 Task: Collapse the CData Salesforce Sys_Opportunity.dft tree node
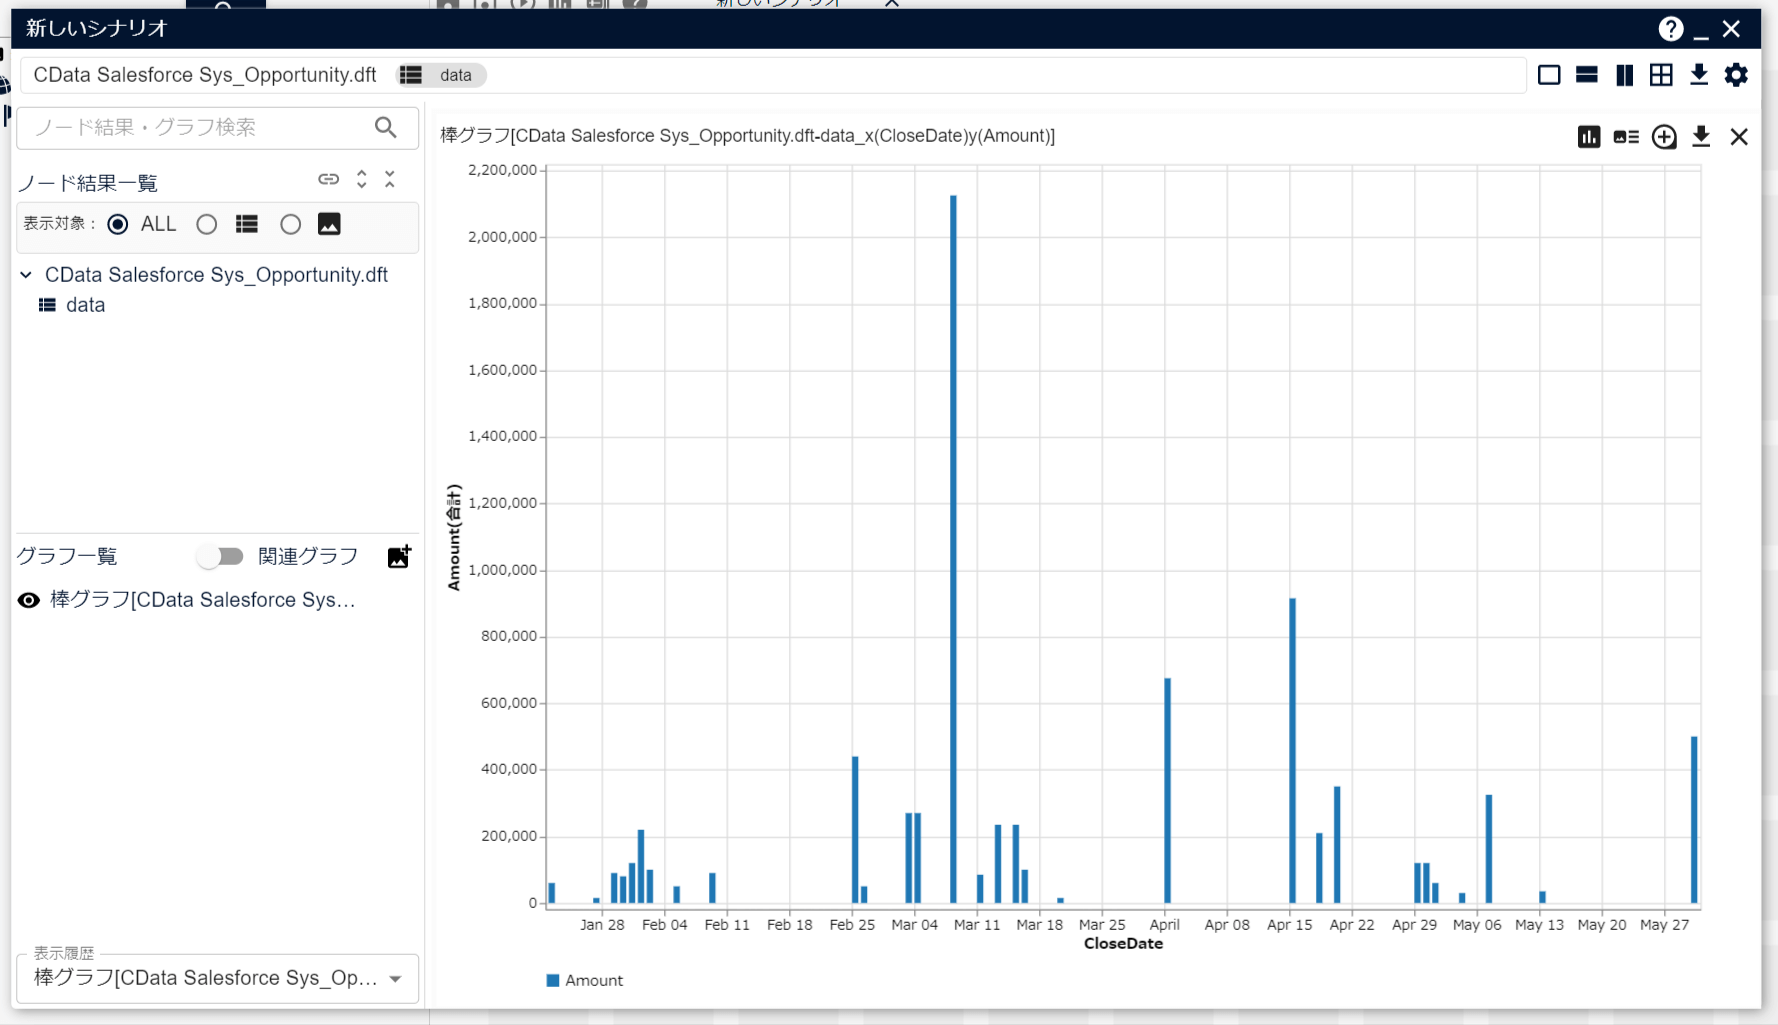26,274
